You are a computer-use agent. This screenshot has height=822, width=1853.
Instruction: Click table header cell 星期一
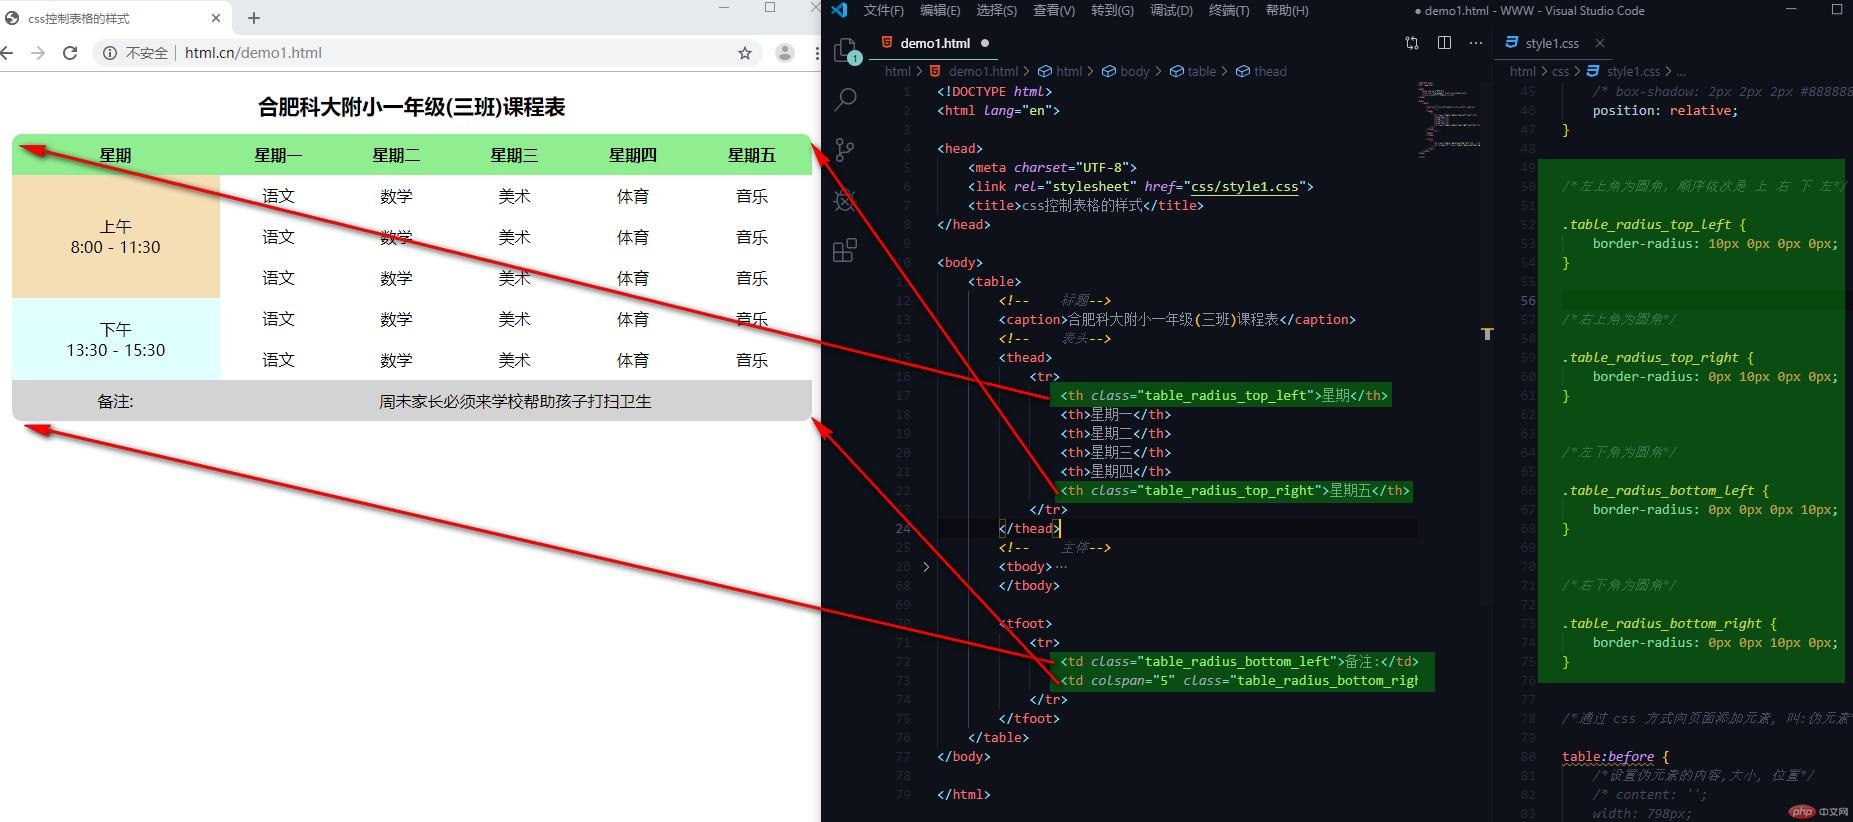click(x=278, y=155)
